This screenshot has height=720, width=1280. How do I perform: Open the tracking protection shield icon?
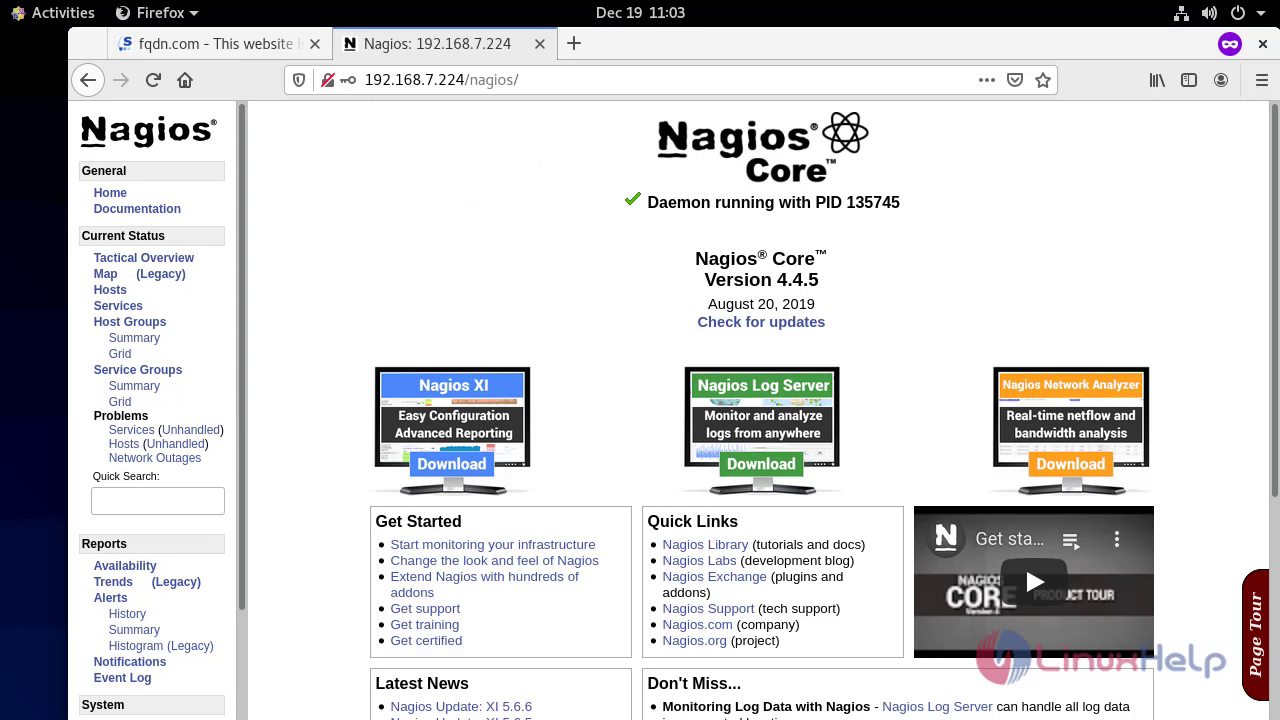tap(299, 80)
